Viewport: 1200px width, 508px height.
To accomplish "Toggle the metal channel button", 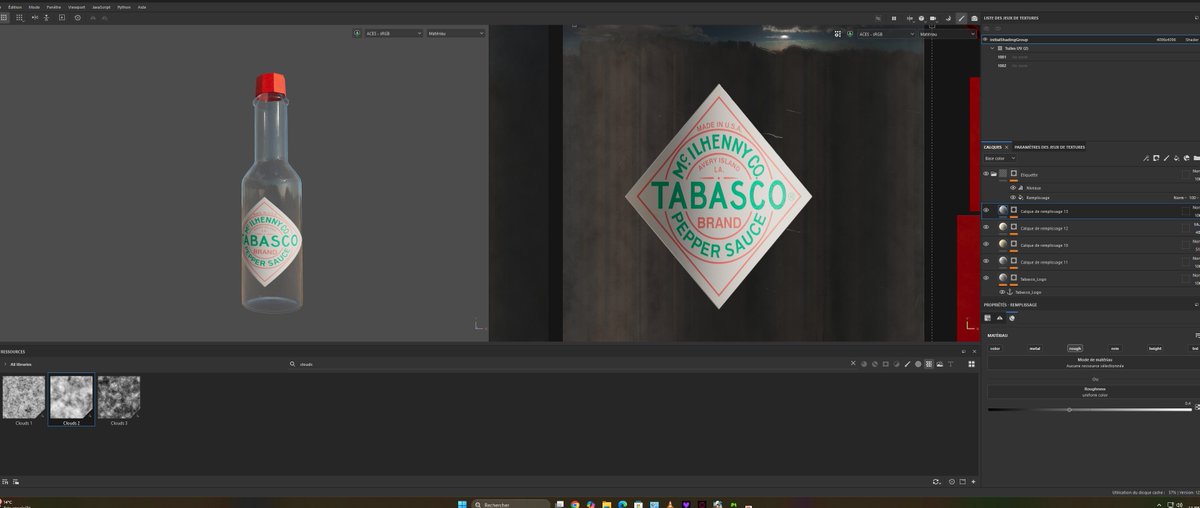I will point(1035,348).
